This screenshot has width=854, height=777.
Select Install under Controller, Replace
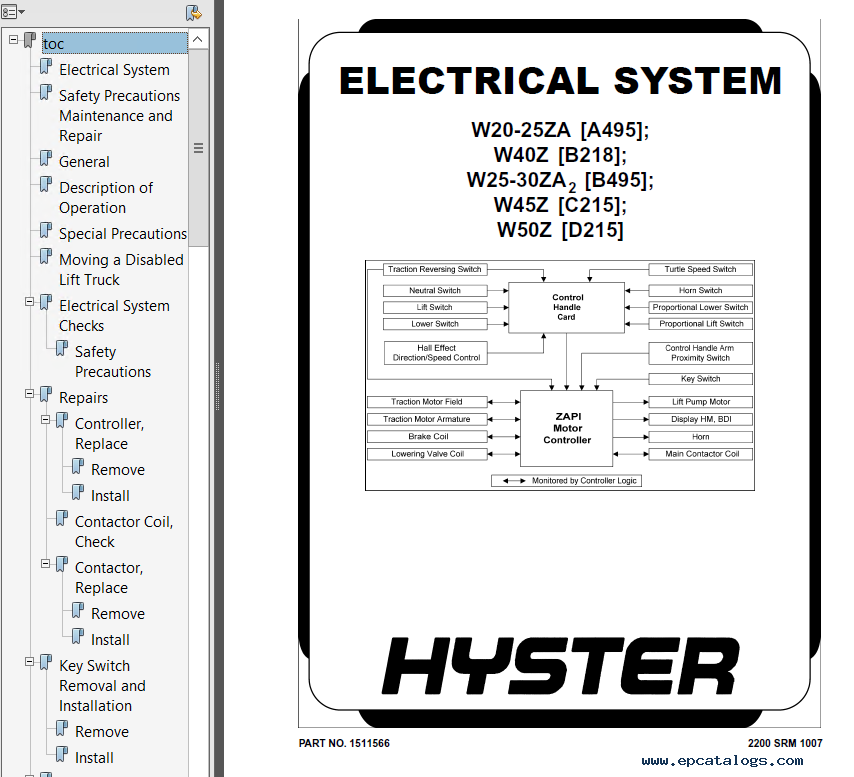(110, 495)
